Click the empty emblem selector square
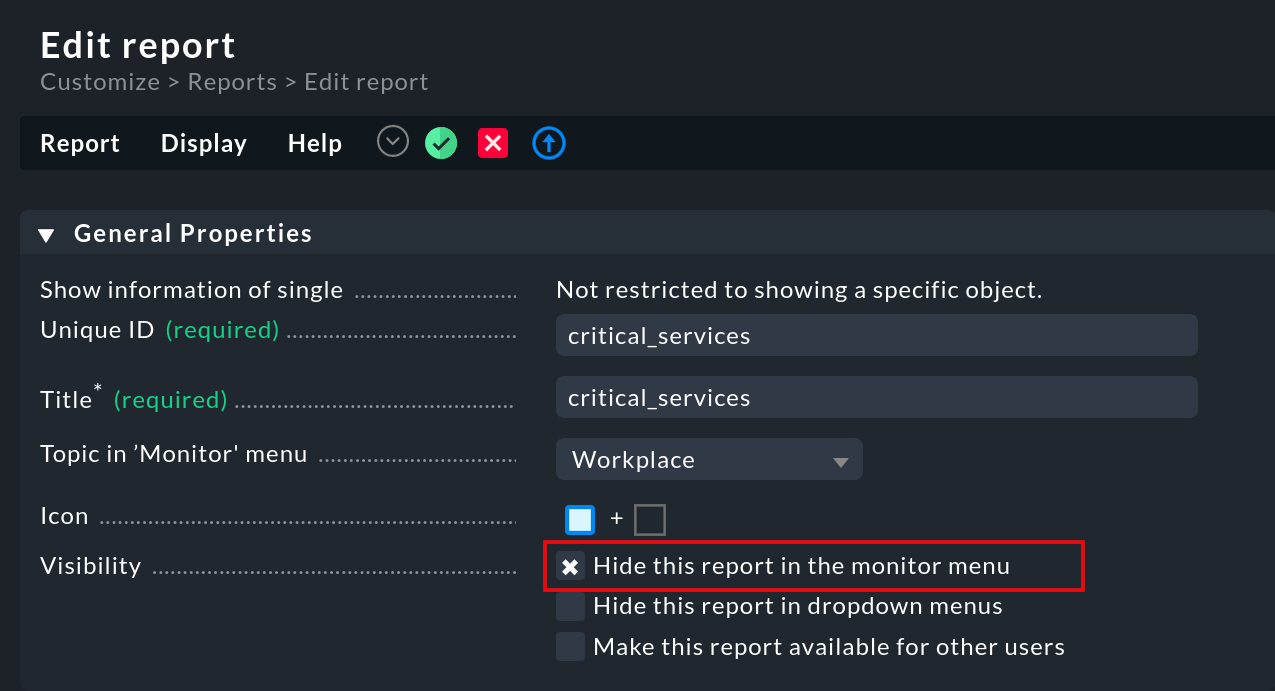Image resolution: width=1275 pixels, height=691 pixels. [x=649, y=518]
